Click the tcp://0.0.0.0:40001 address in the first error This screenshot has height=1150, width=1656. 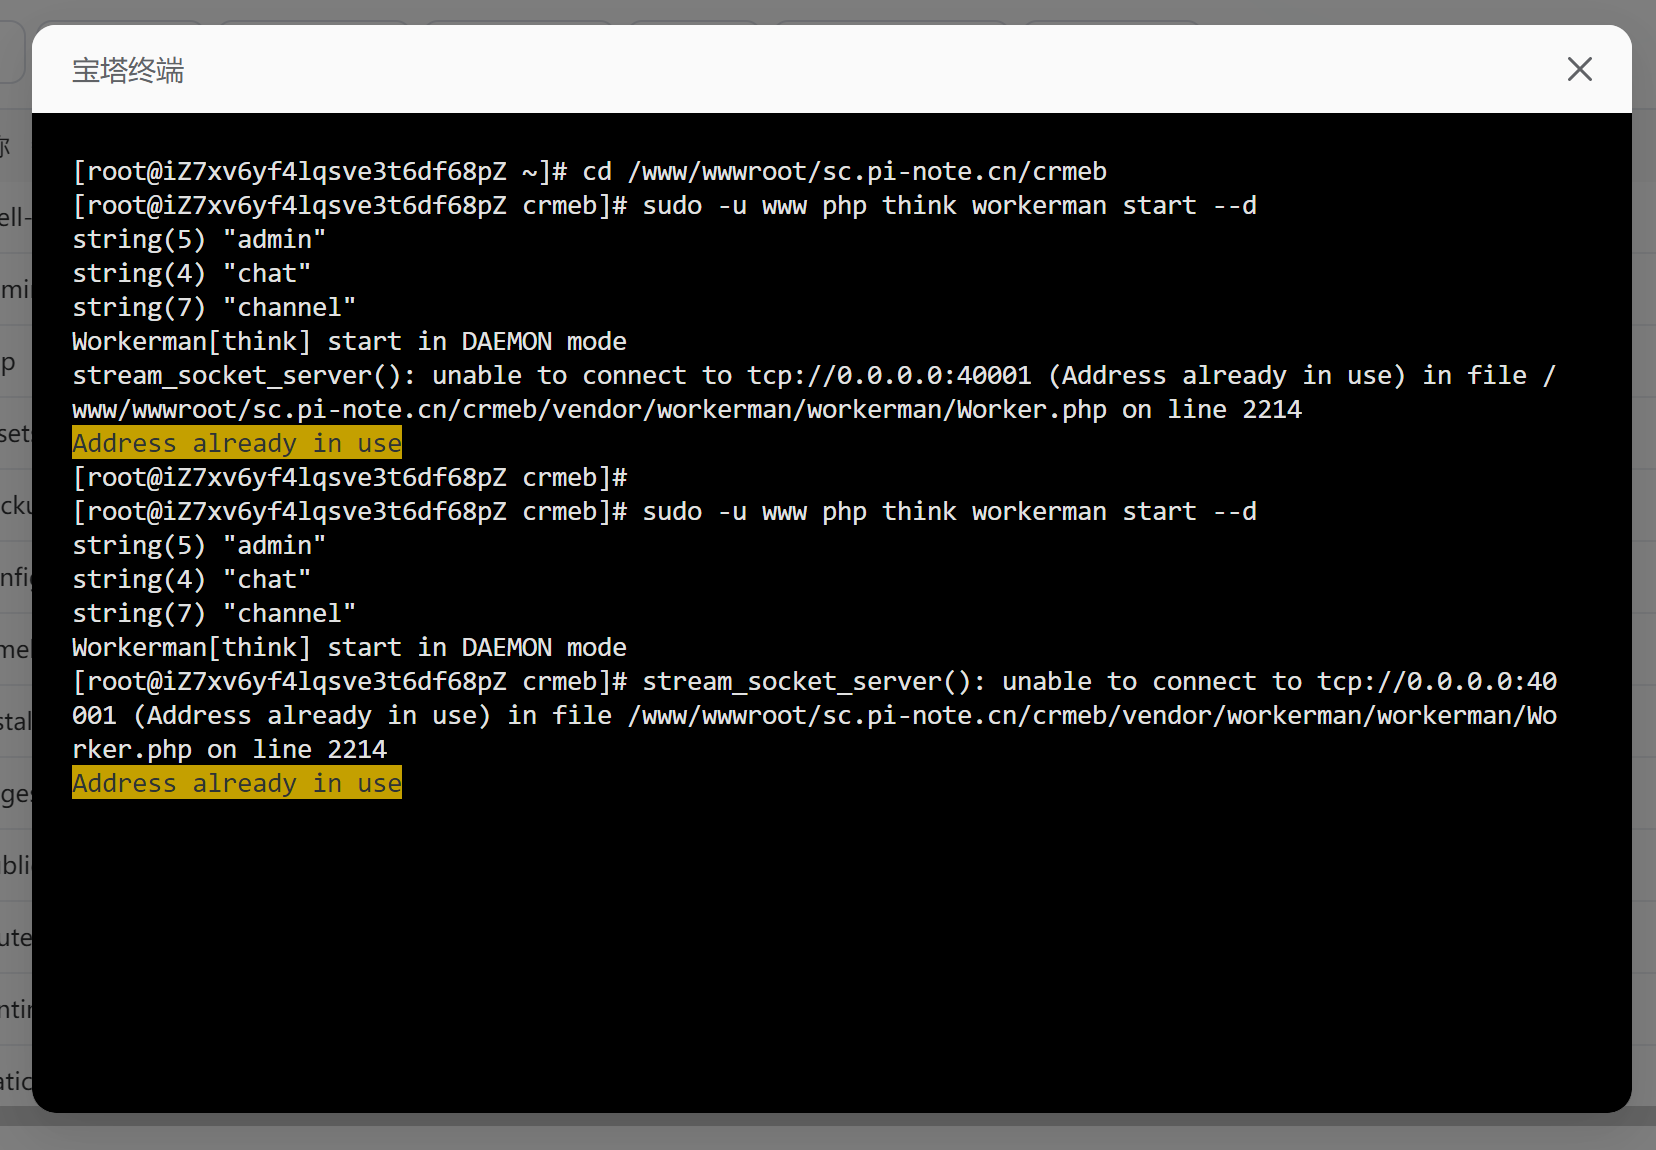coord(889,376)
